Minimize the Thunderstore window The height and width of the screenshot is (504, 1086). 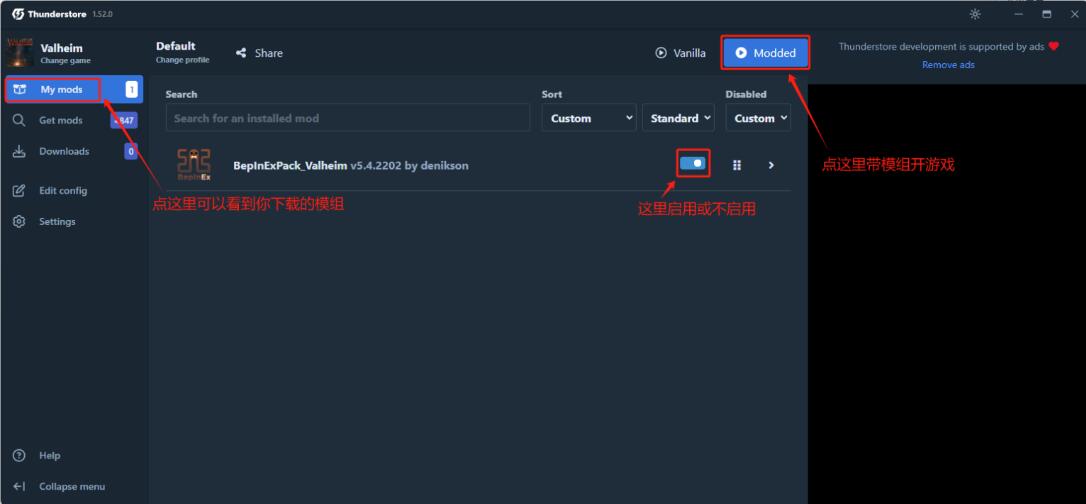1018,14
